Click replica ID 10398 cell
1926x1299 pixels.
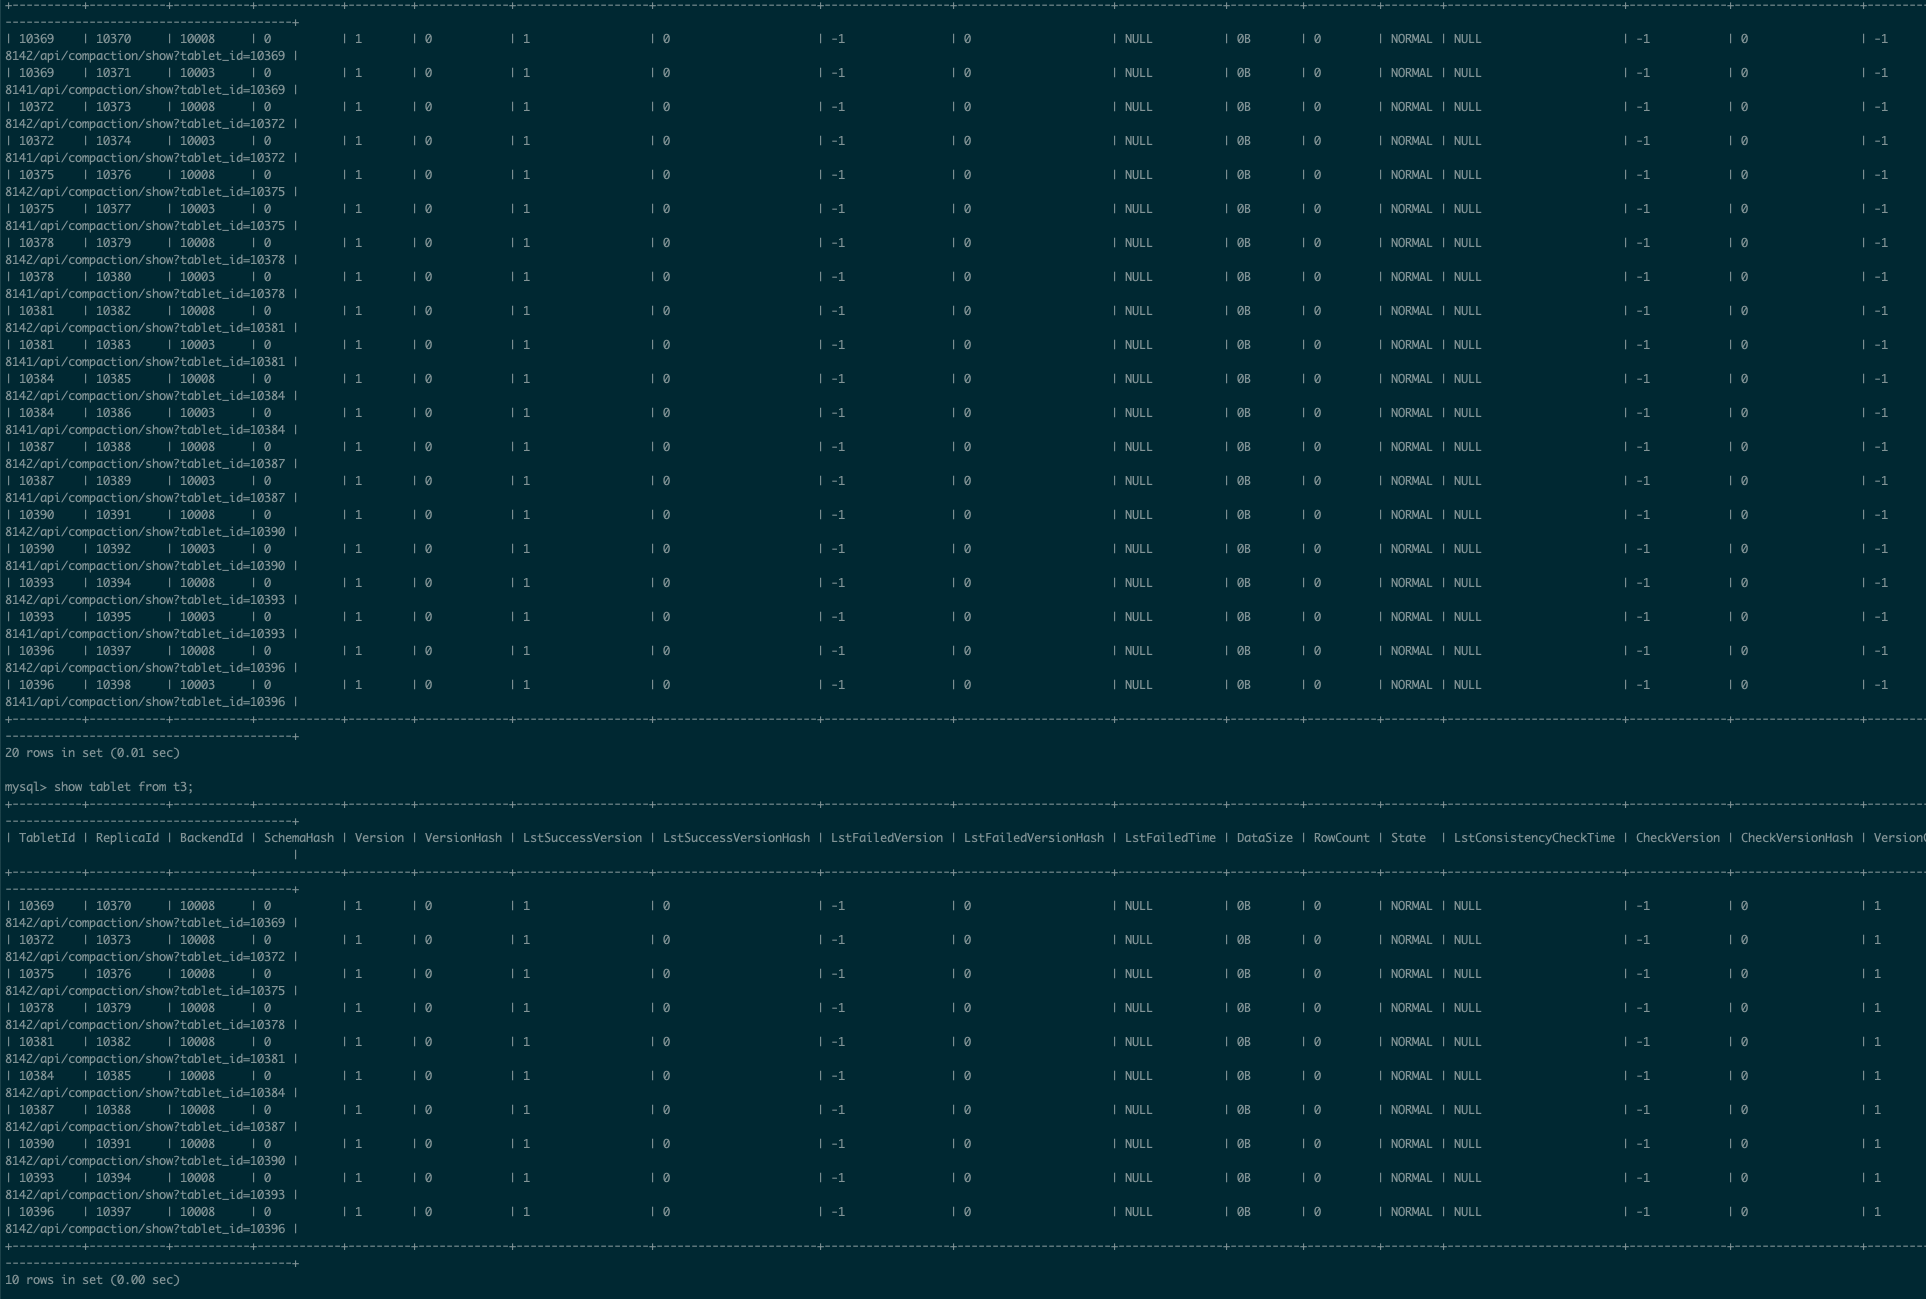[x=113, y=685]
